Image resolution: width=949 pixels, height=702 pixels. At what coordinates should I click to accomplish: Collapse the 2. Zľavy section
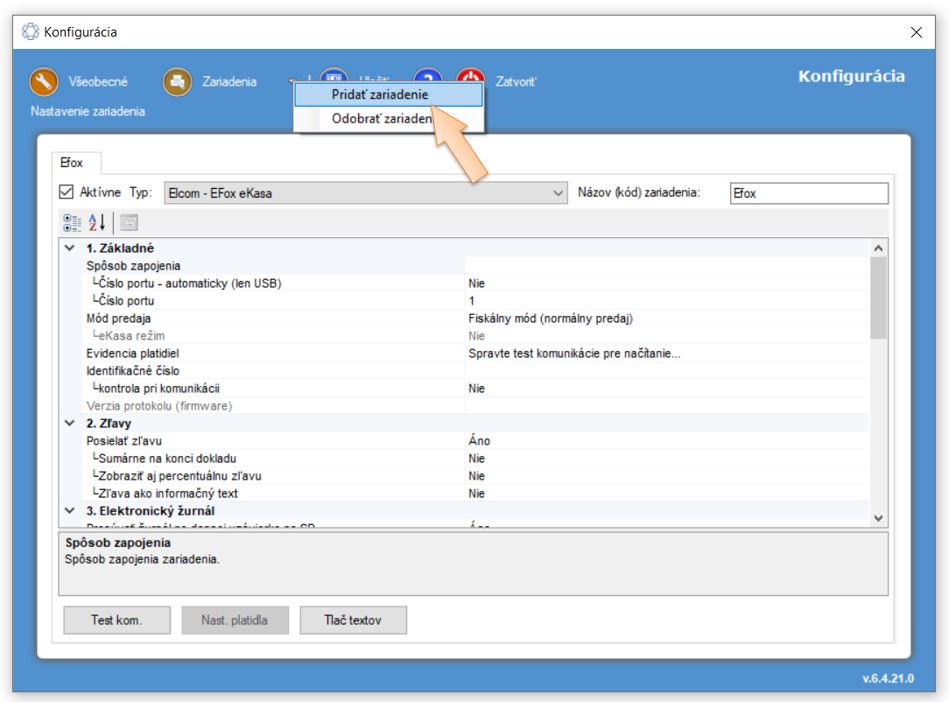pos(69,423)
